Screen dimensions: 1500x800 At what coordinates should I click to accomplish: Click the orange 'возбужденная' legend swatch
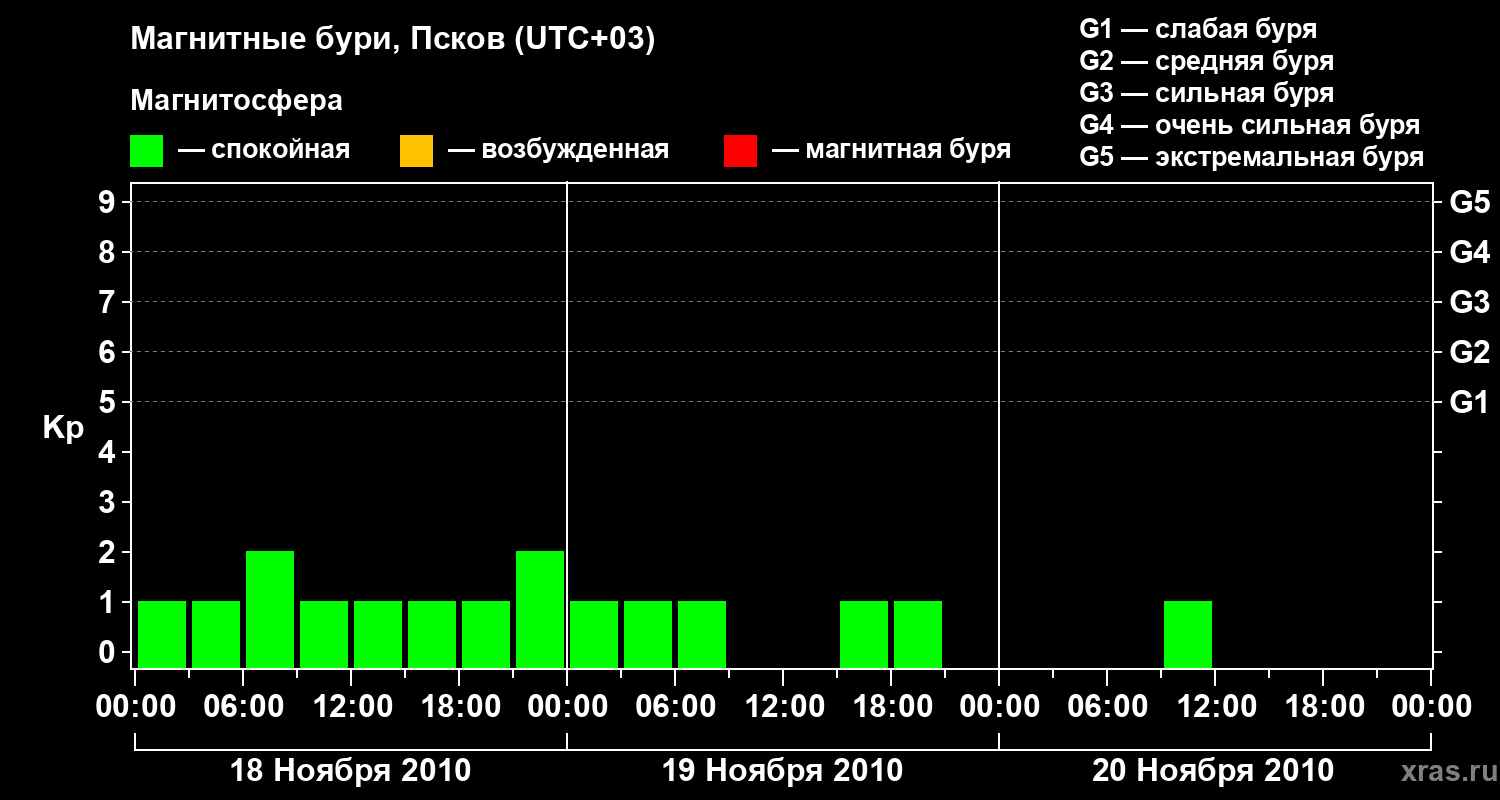click(x=416, y=150)
